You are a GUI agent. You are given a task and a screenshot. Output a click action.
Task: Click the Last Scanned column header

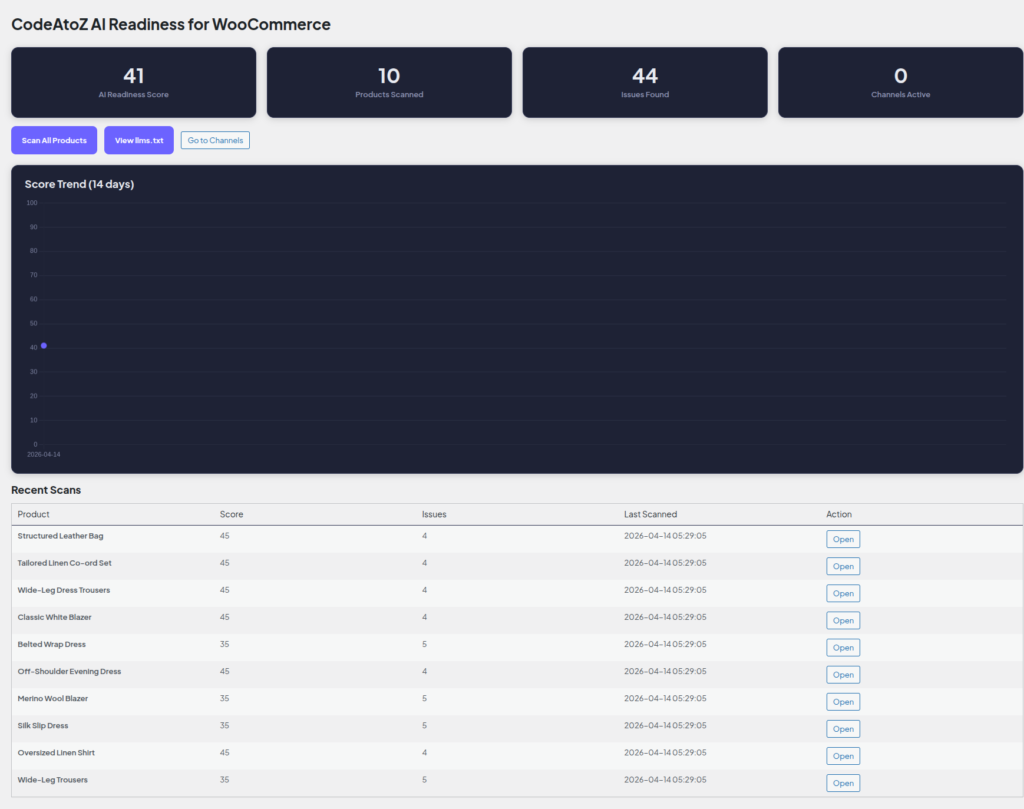click(x=650, y=515)
